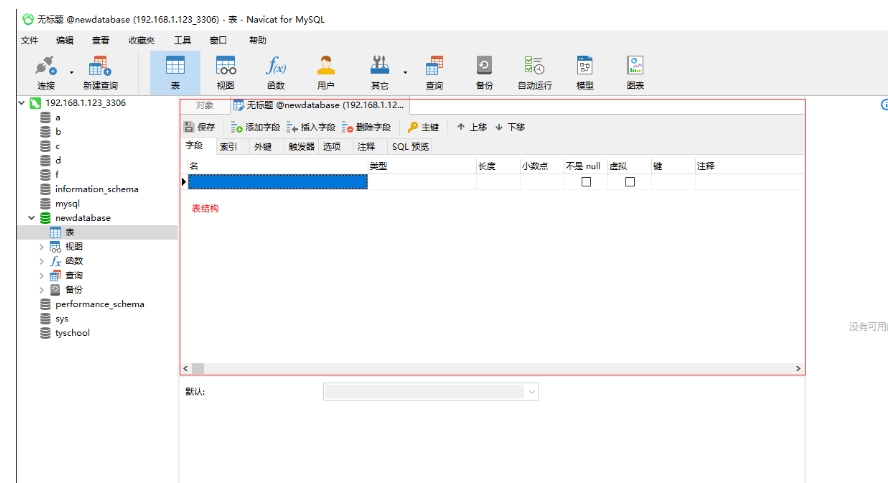Collapse the newdatabase tree node
Image resolution: width=888 pixels, height=483 pixels.
pyautogui.click(x=32, y=218)
